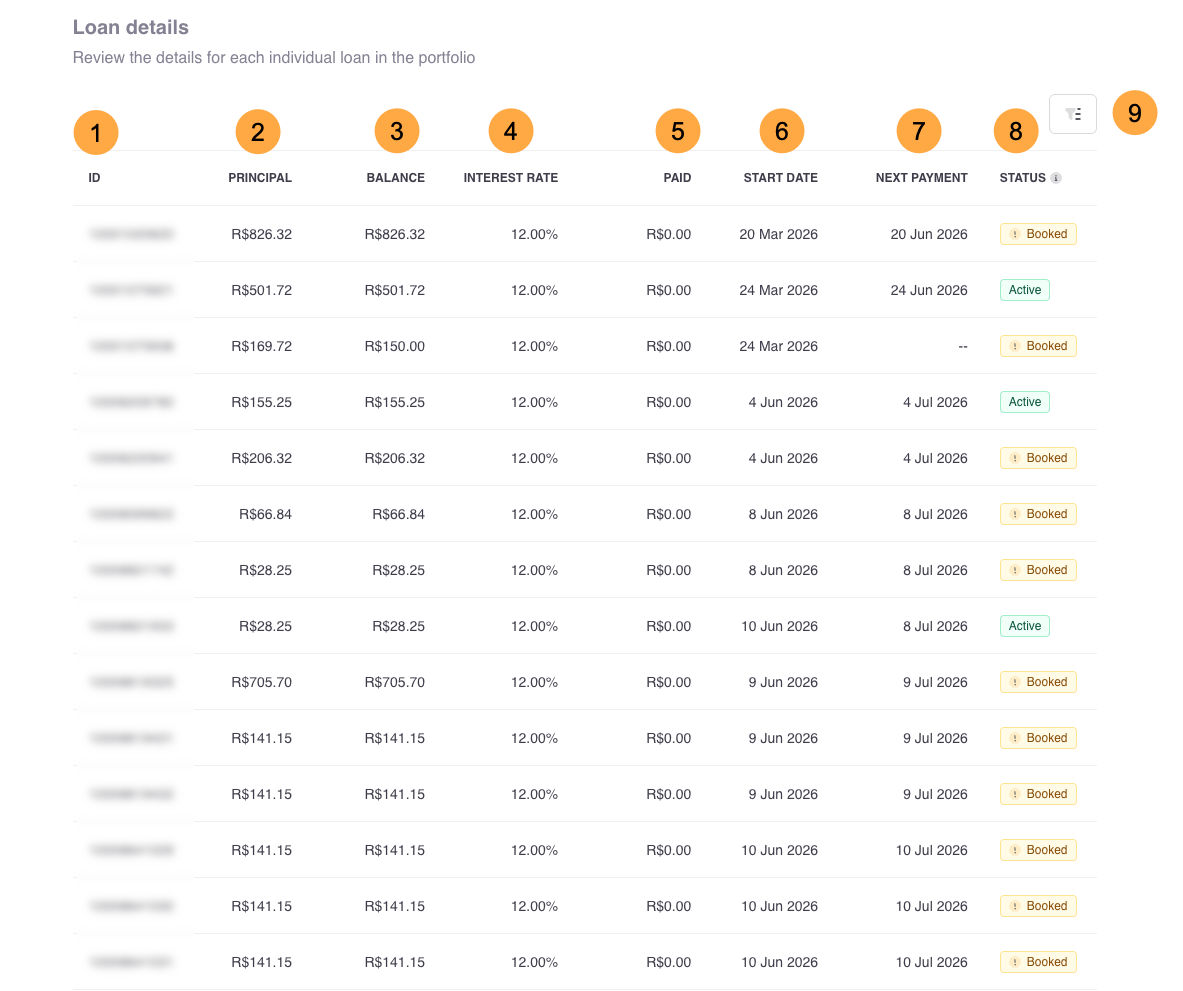Click the Booked badge in R$705.70 row
The image size is (1183, 991).
[x=1038, y=682]
